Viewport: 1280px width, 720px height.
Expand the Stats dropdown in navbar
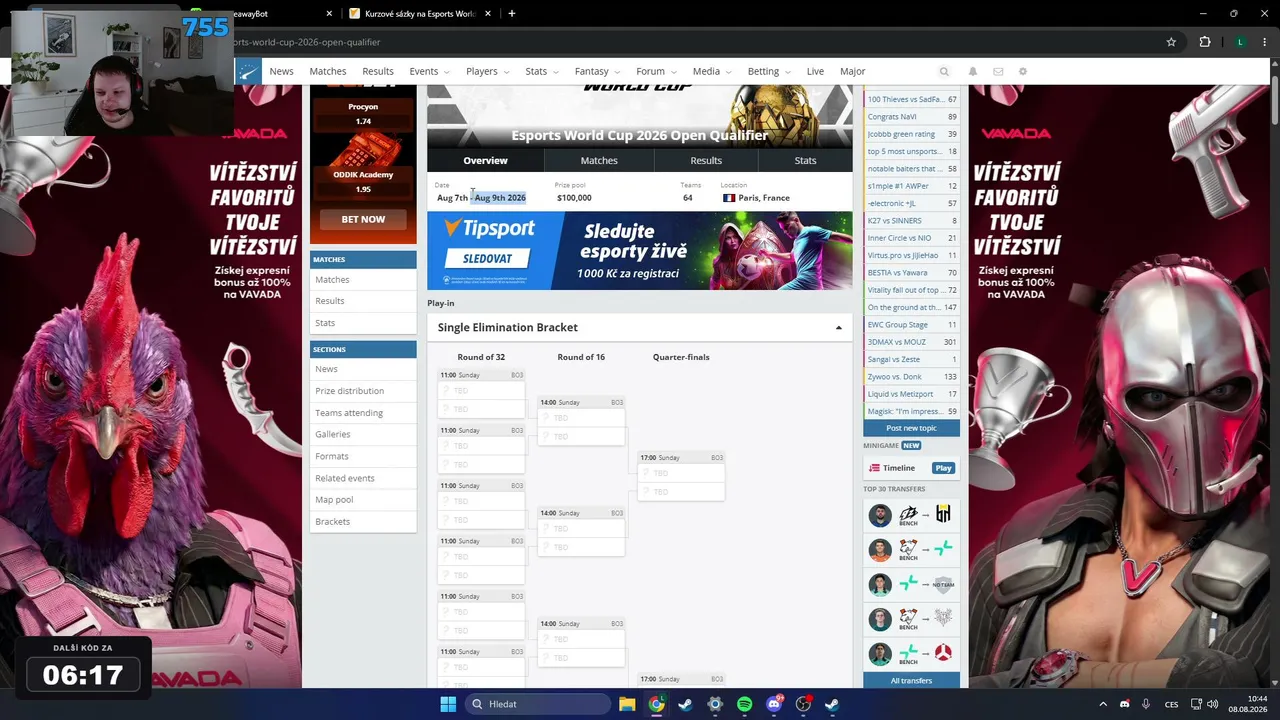point(541,72)
